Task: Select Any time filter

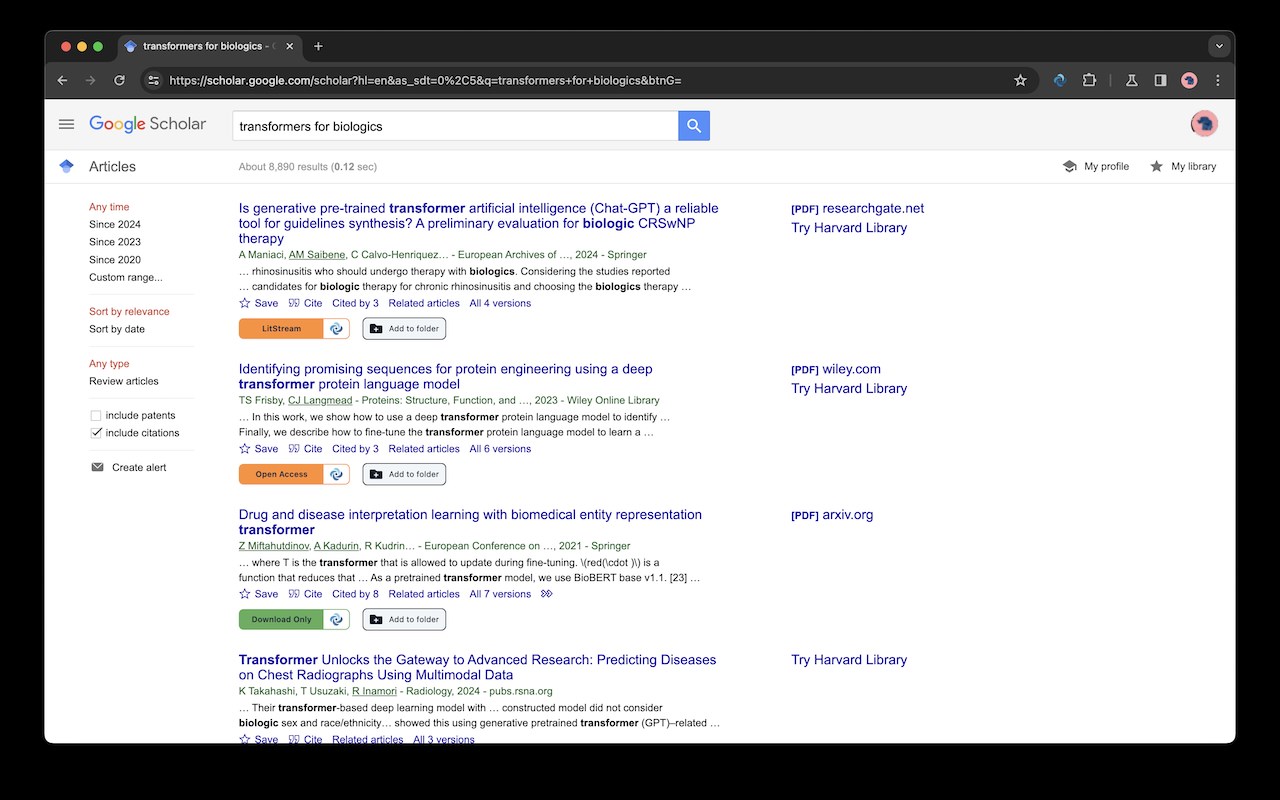Action: coord(109,207)
